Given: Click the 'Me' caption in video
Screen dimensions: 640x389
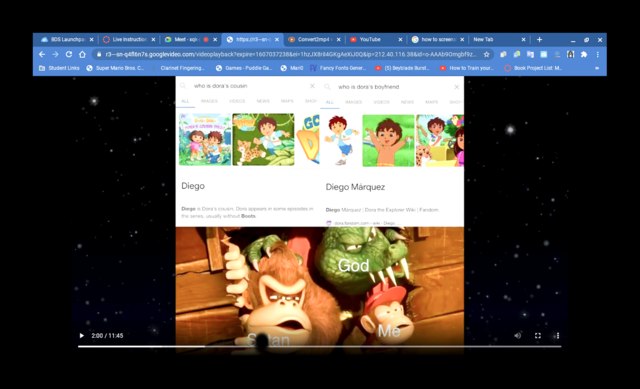Looking at the screenshot, I should click(389, 331).
